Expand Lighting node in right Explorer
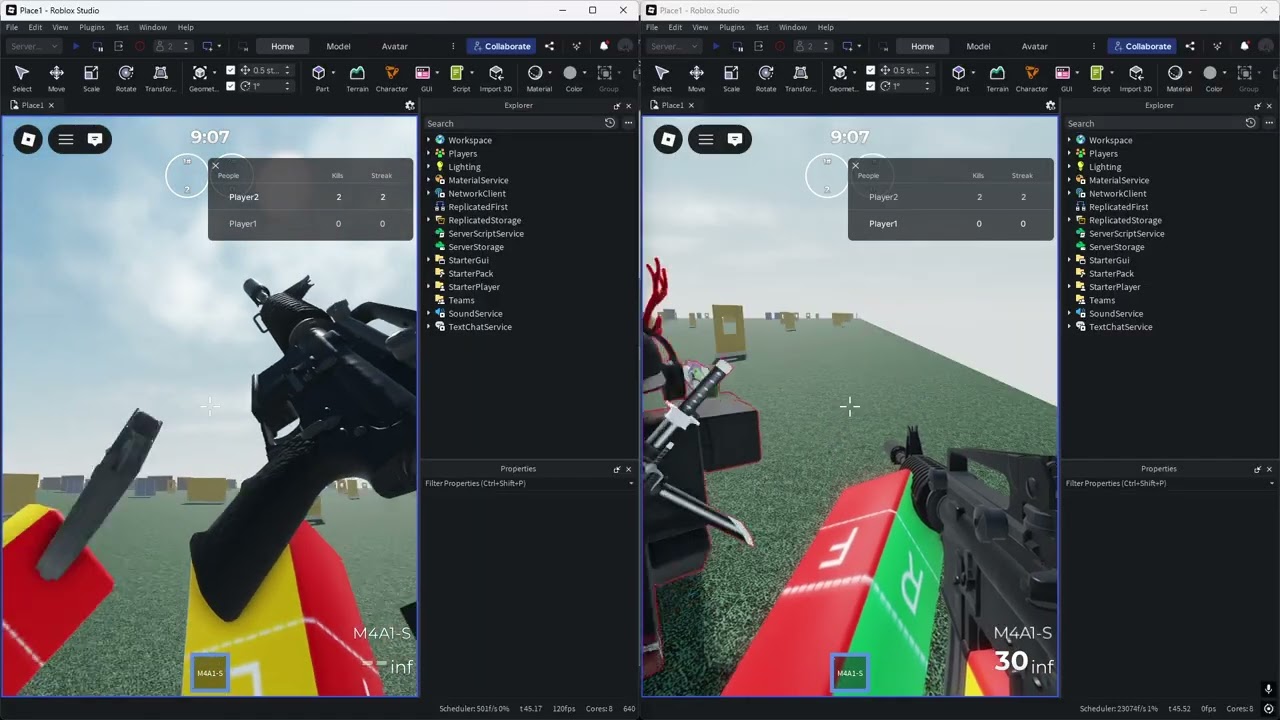 pos(1069,167)
